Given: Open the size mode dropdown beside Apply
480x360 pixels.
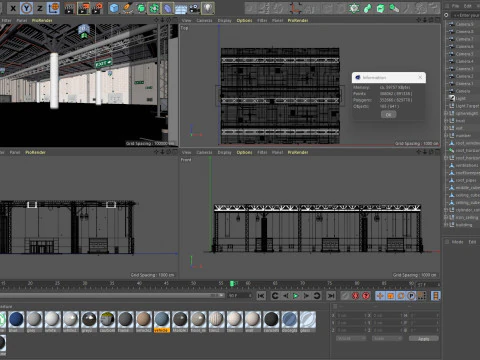Looking at the screenshot, I should (x=387, y=339).
